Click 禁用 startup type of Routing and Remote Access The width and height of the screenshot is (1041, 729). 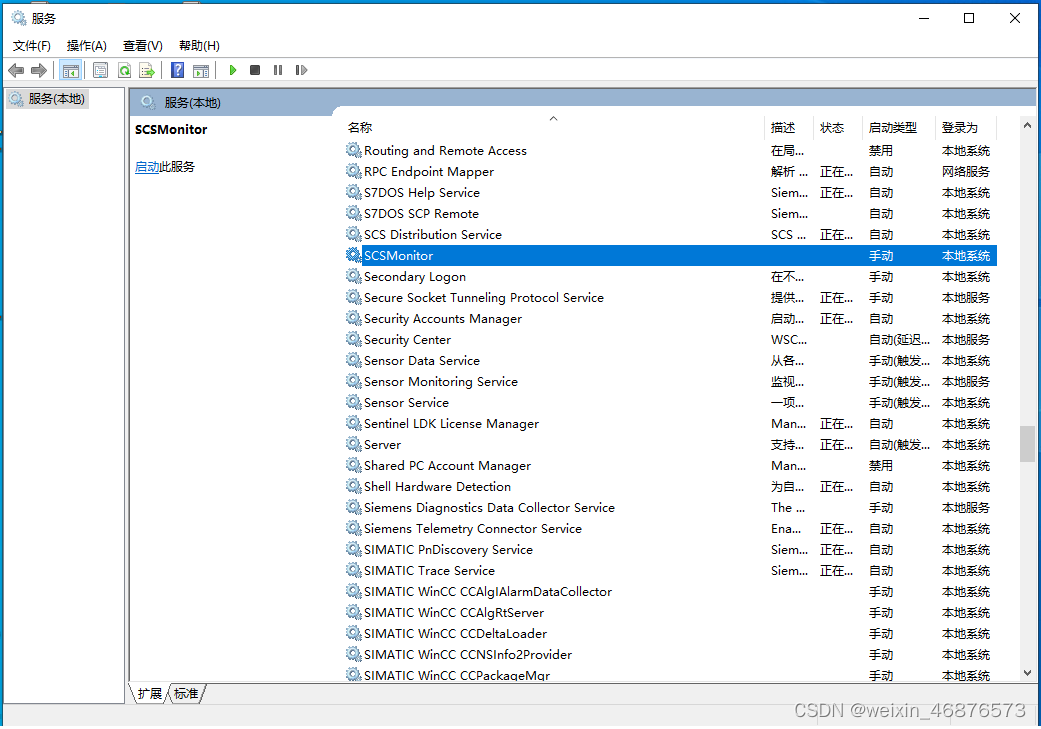click(881, 151)
